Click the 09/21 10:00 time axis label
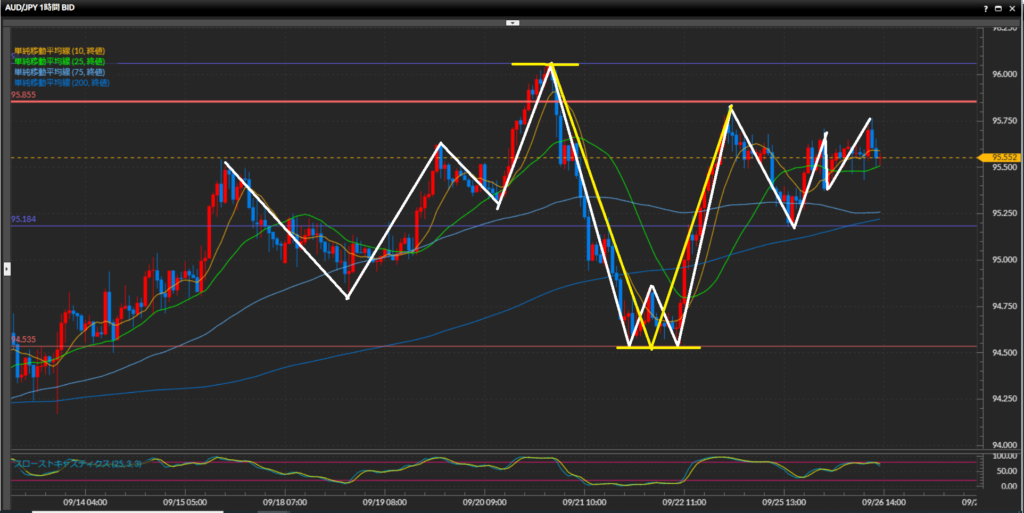Image resolution: width=1024 pixels, height=513 pixels. (x=584, y=503)
